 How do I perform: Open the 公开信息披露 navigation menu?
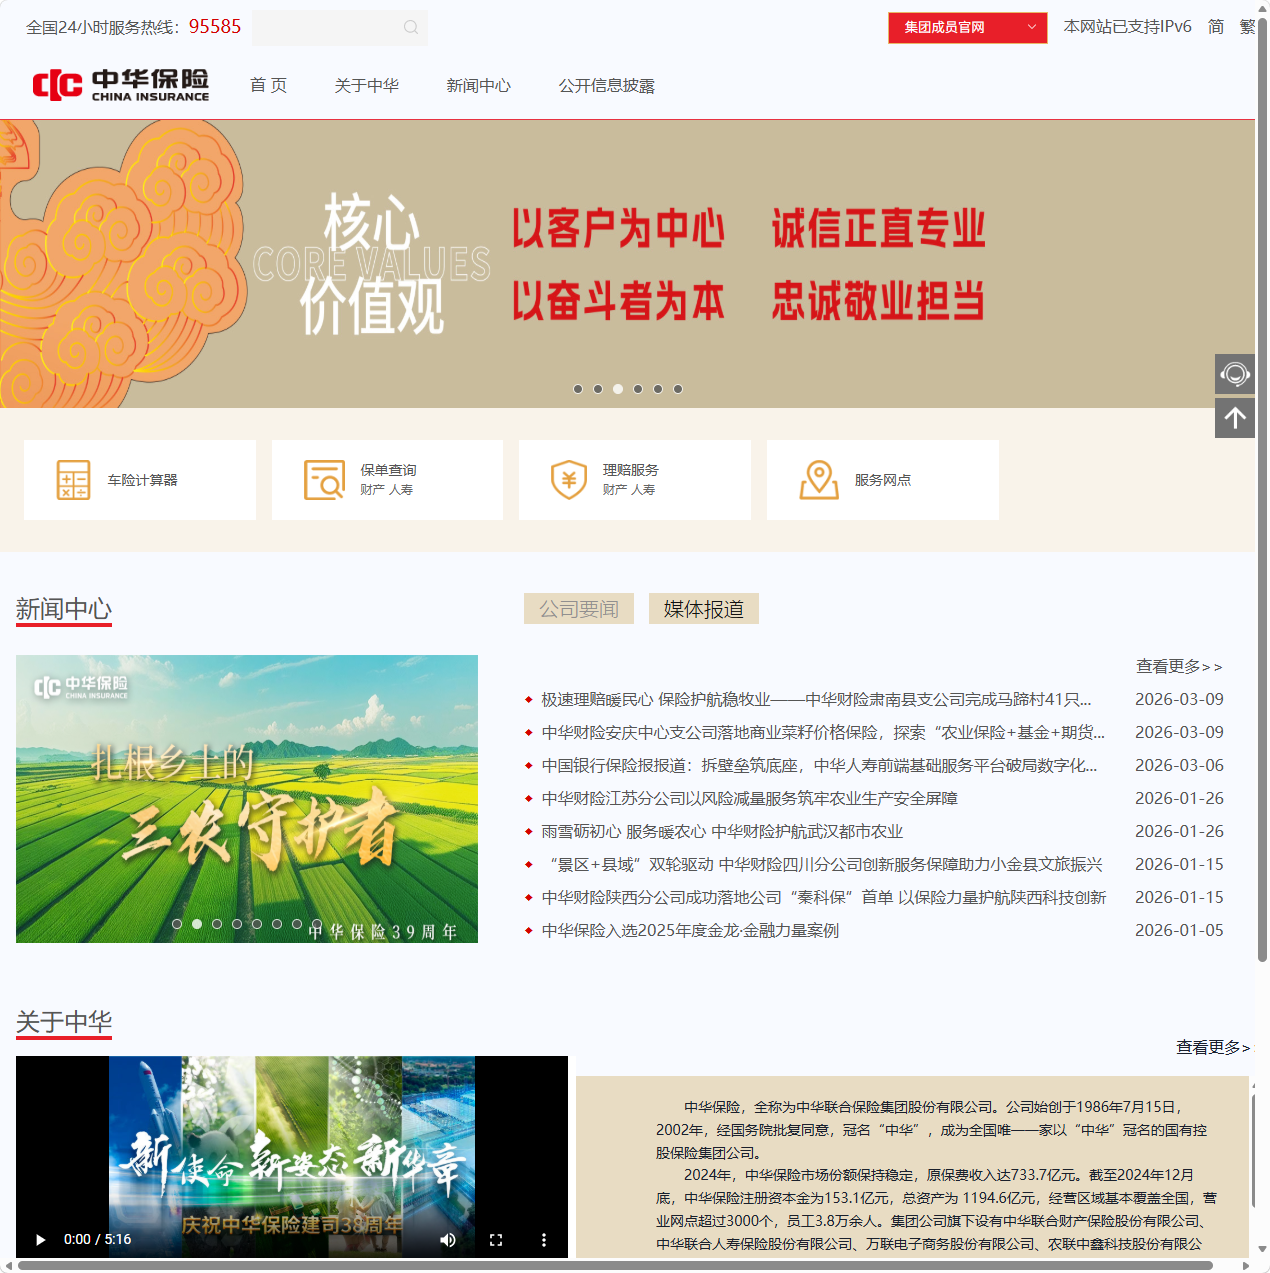click(606, 85)
